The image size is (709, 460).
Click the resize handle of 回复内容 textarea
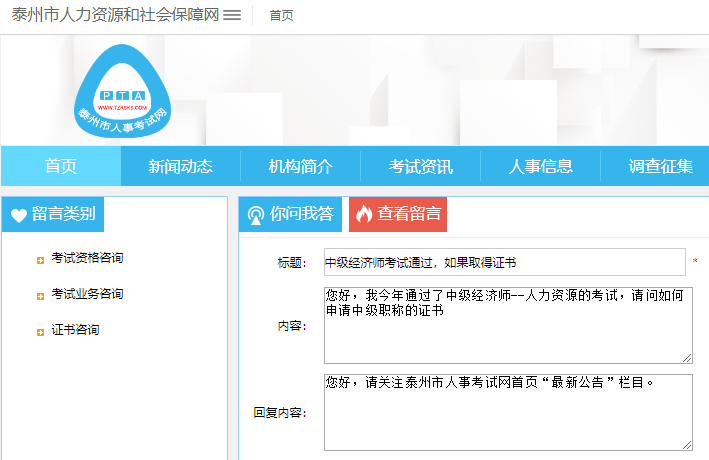coord(687,444)
